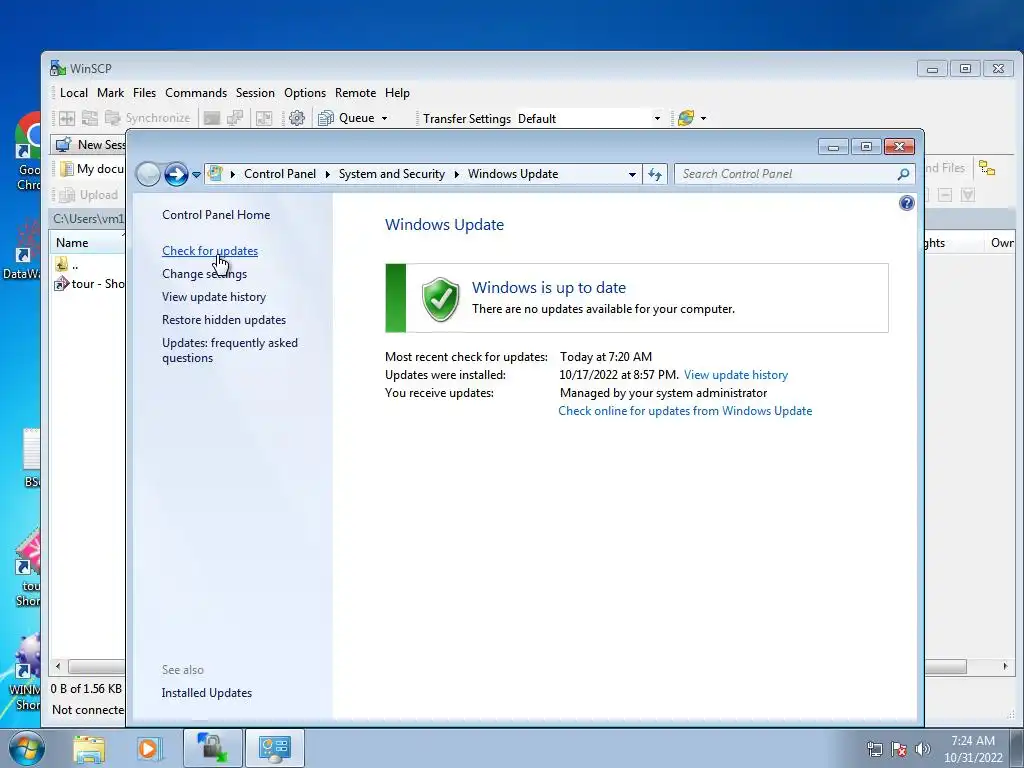Open Windows Start button
1024x768 pixels.
(x=26, y=748)
